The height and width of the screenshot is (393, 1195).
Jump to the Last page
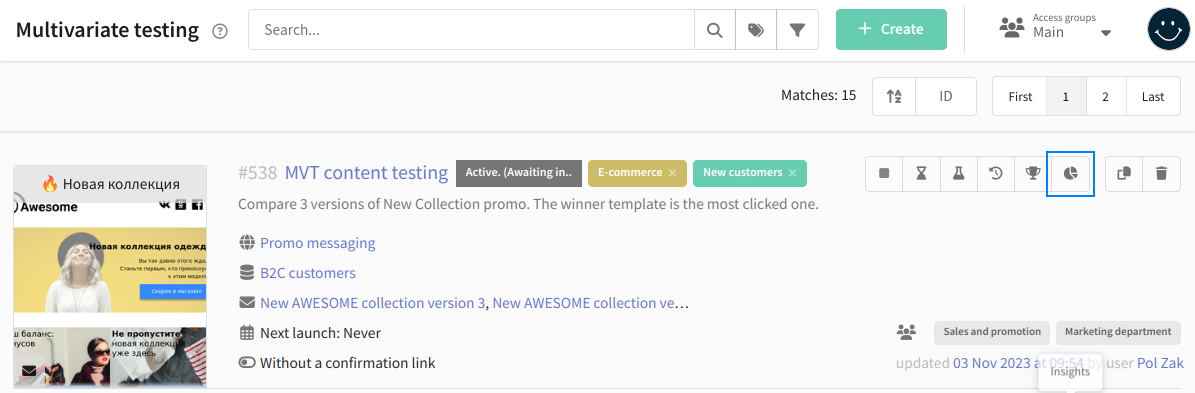1153,97
